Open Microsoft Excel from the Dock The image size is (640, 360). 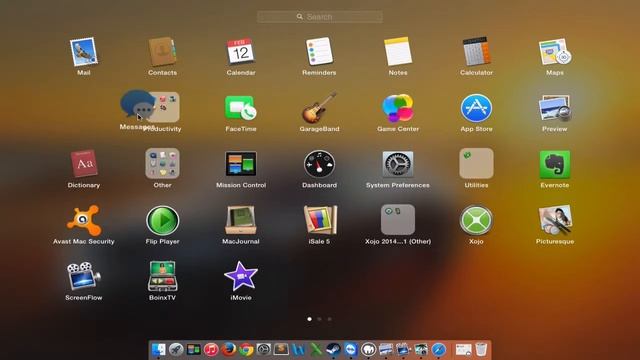316,349
